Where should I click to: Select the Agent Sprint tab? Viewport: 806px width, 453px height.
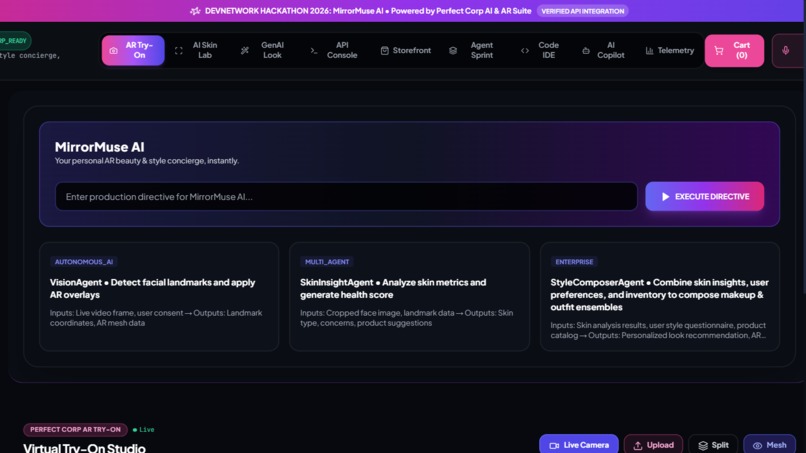pyautogui.click(x=473, y=50)
